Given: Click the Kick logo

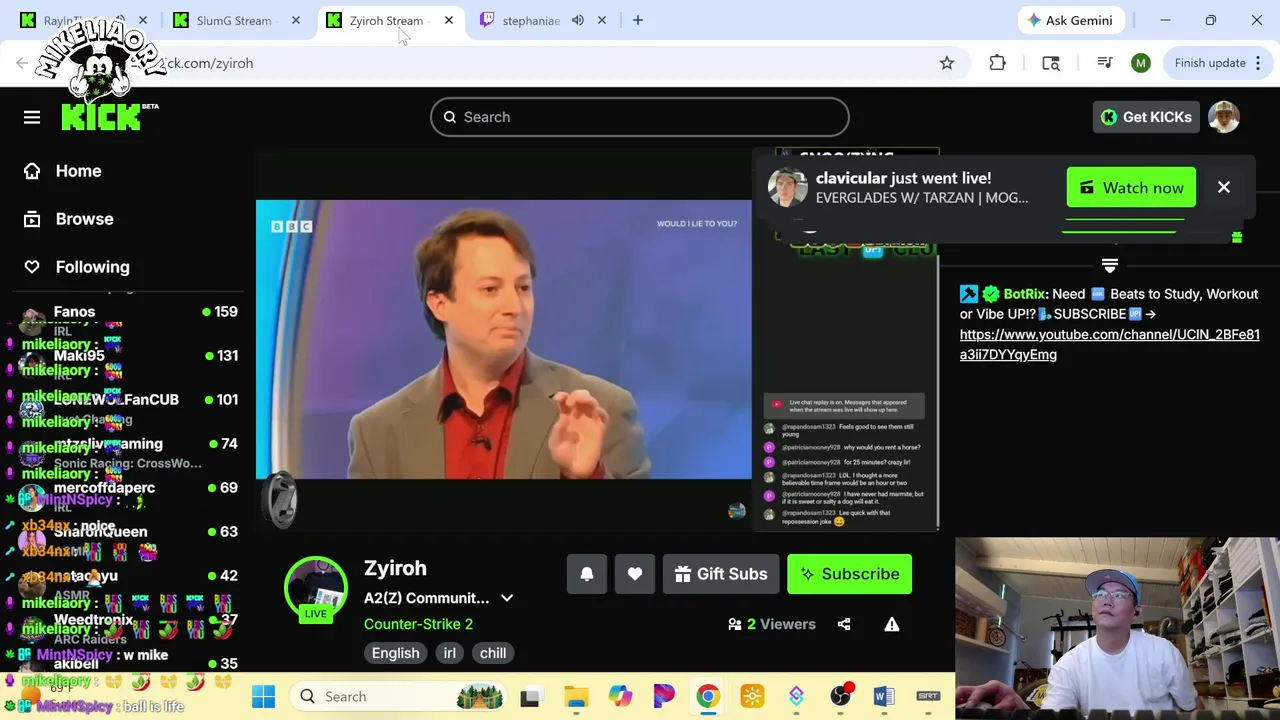Looking at the screenshot, I should pyautogui.click(x=102, y=117).
